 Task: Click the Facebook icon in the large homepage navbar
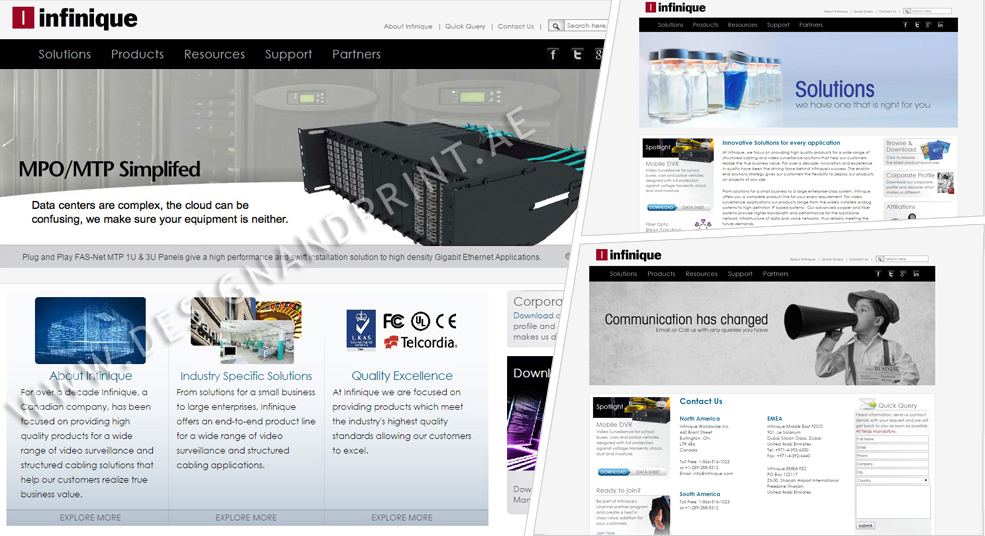point(552,54)
